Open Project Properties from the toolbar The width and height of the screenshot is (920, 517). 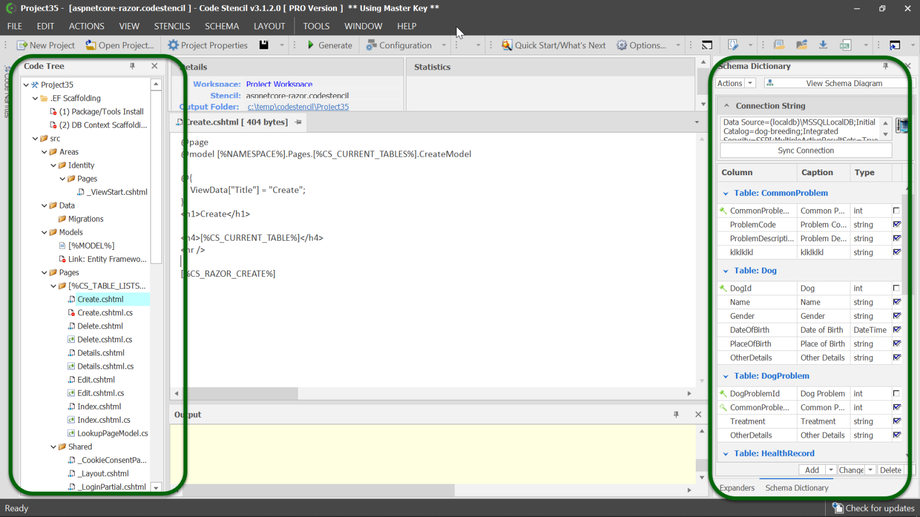coord(207,45)
